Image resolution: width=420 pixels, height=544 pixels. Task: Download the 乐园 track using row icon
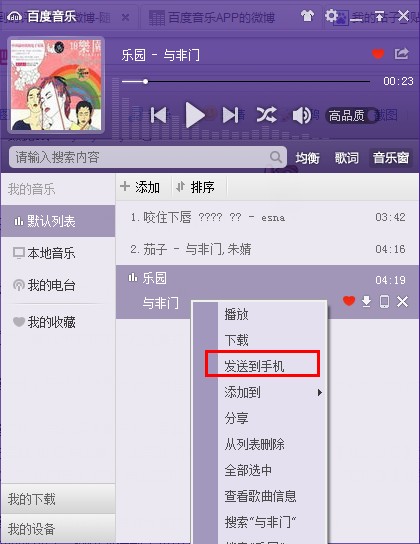(x=366, y=301)
